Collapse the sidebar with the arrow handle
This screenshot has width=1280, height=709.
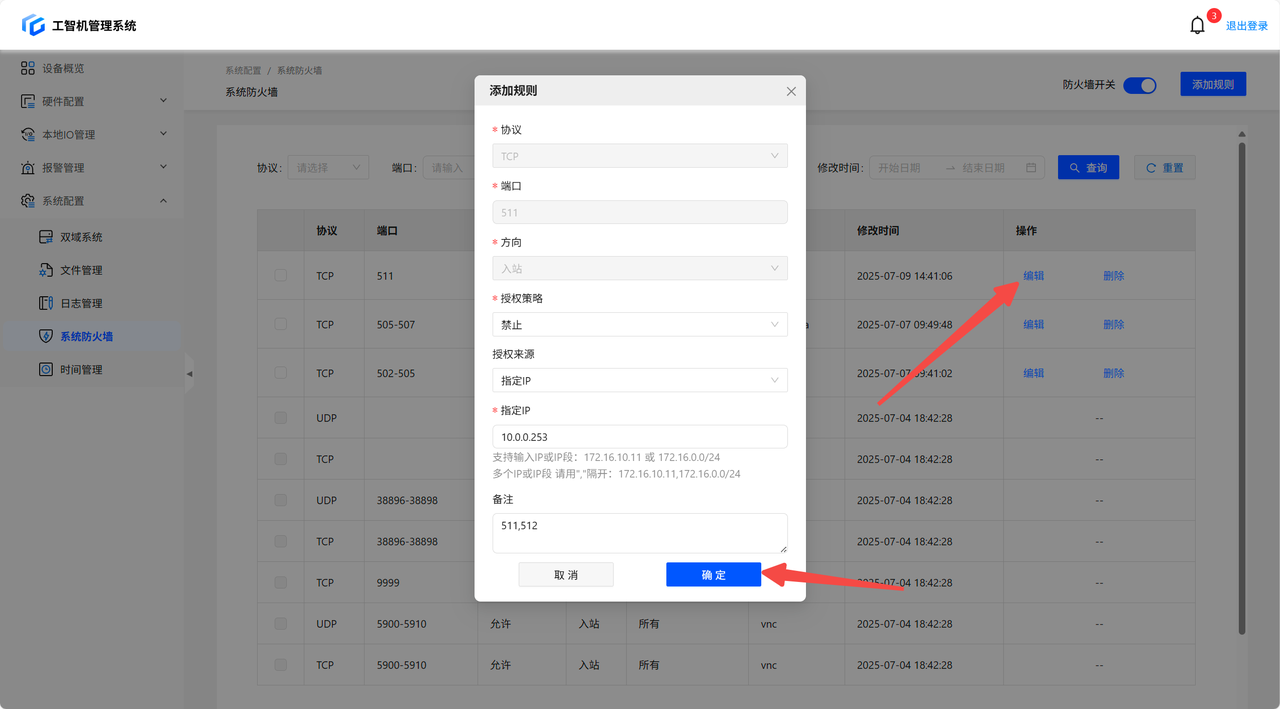(x=189, y=374)
